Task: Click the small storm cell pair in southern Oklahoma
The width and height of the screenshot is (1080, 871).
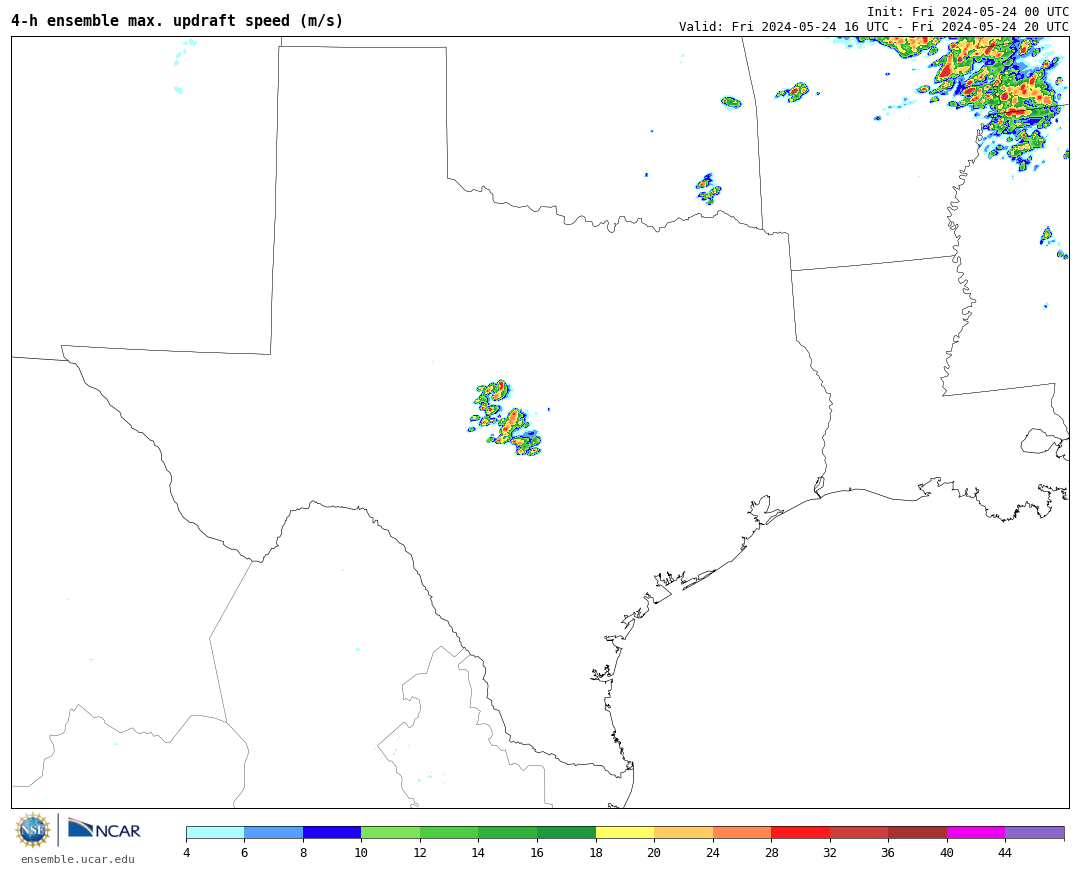Action: [x=708, y=189]
